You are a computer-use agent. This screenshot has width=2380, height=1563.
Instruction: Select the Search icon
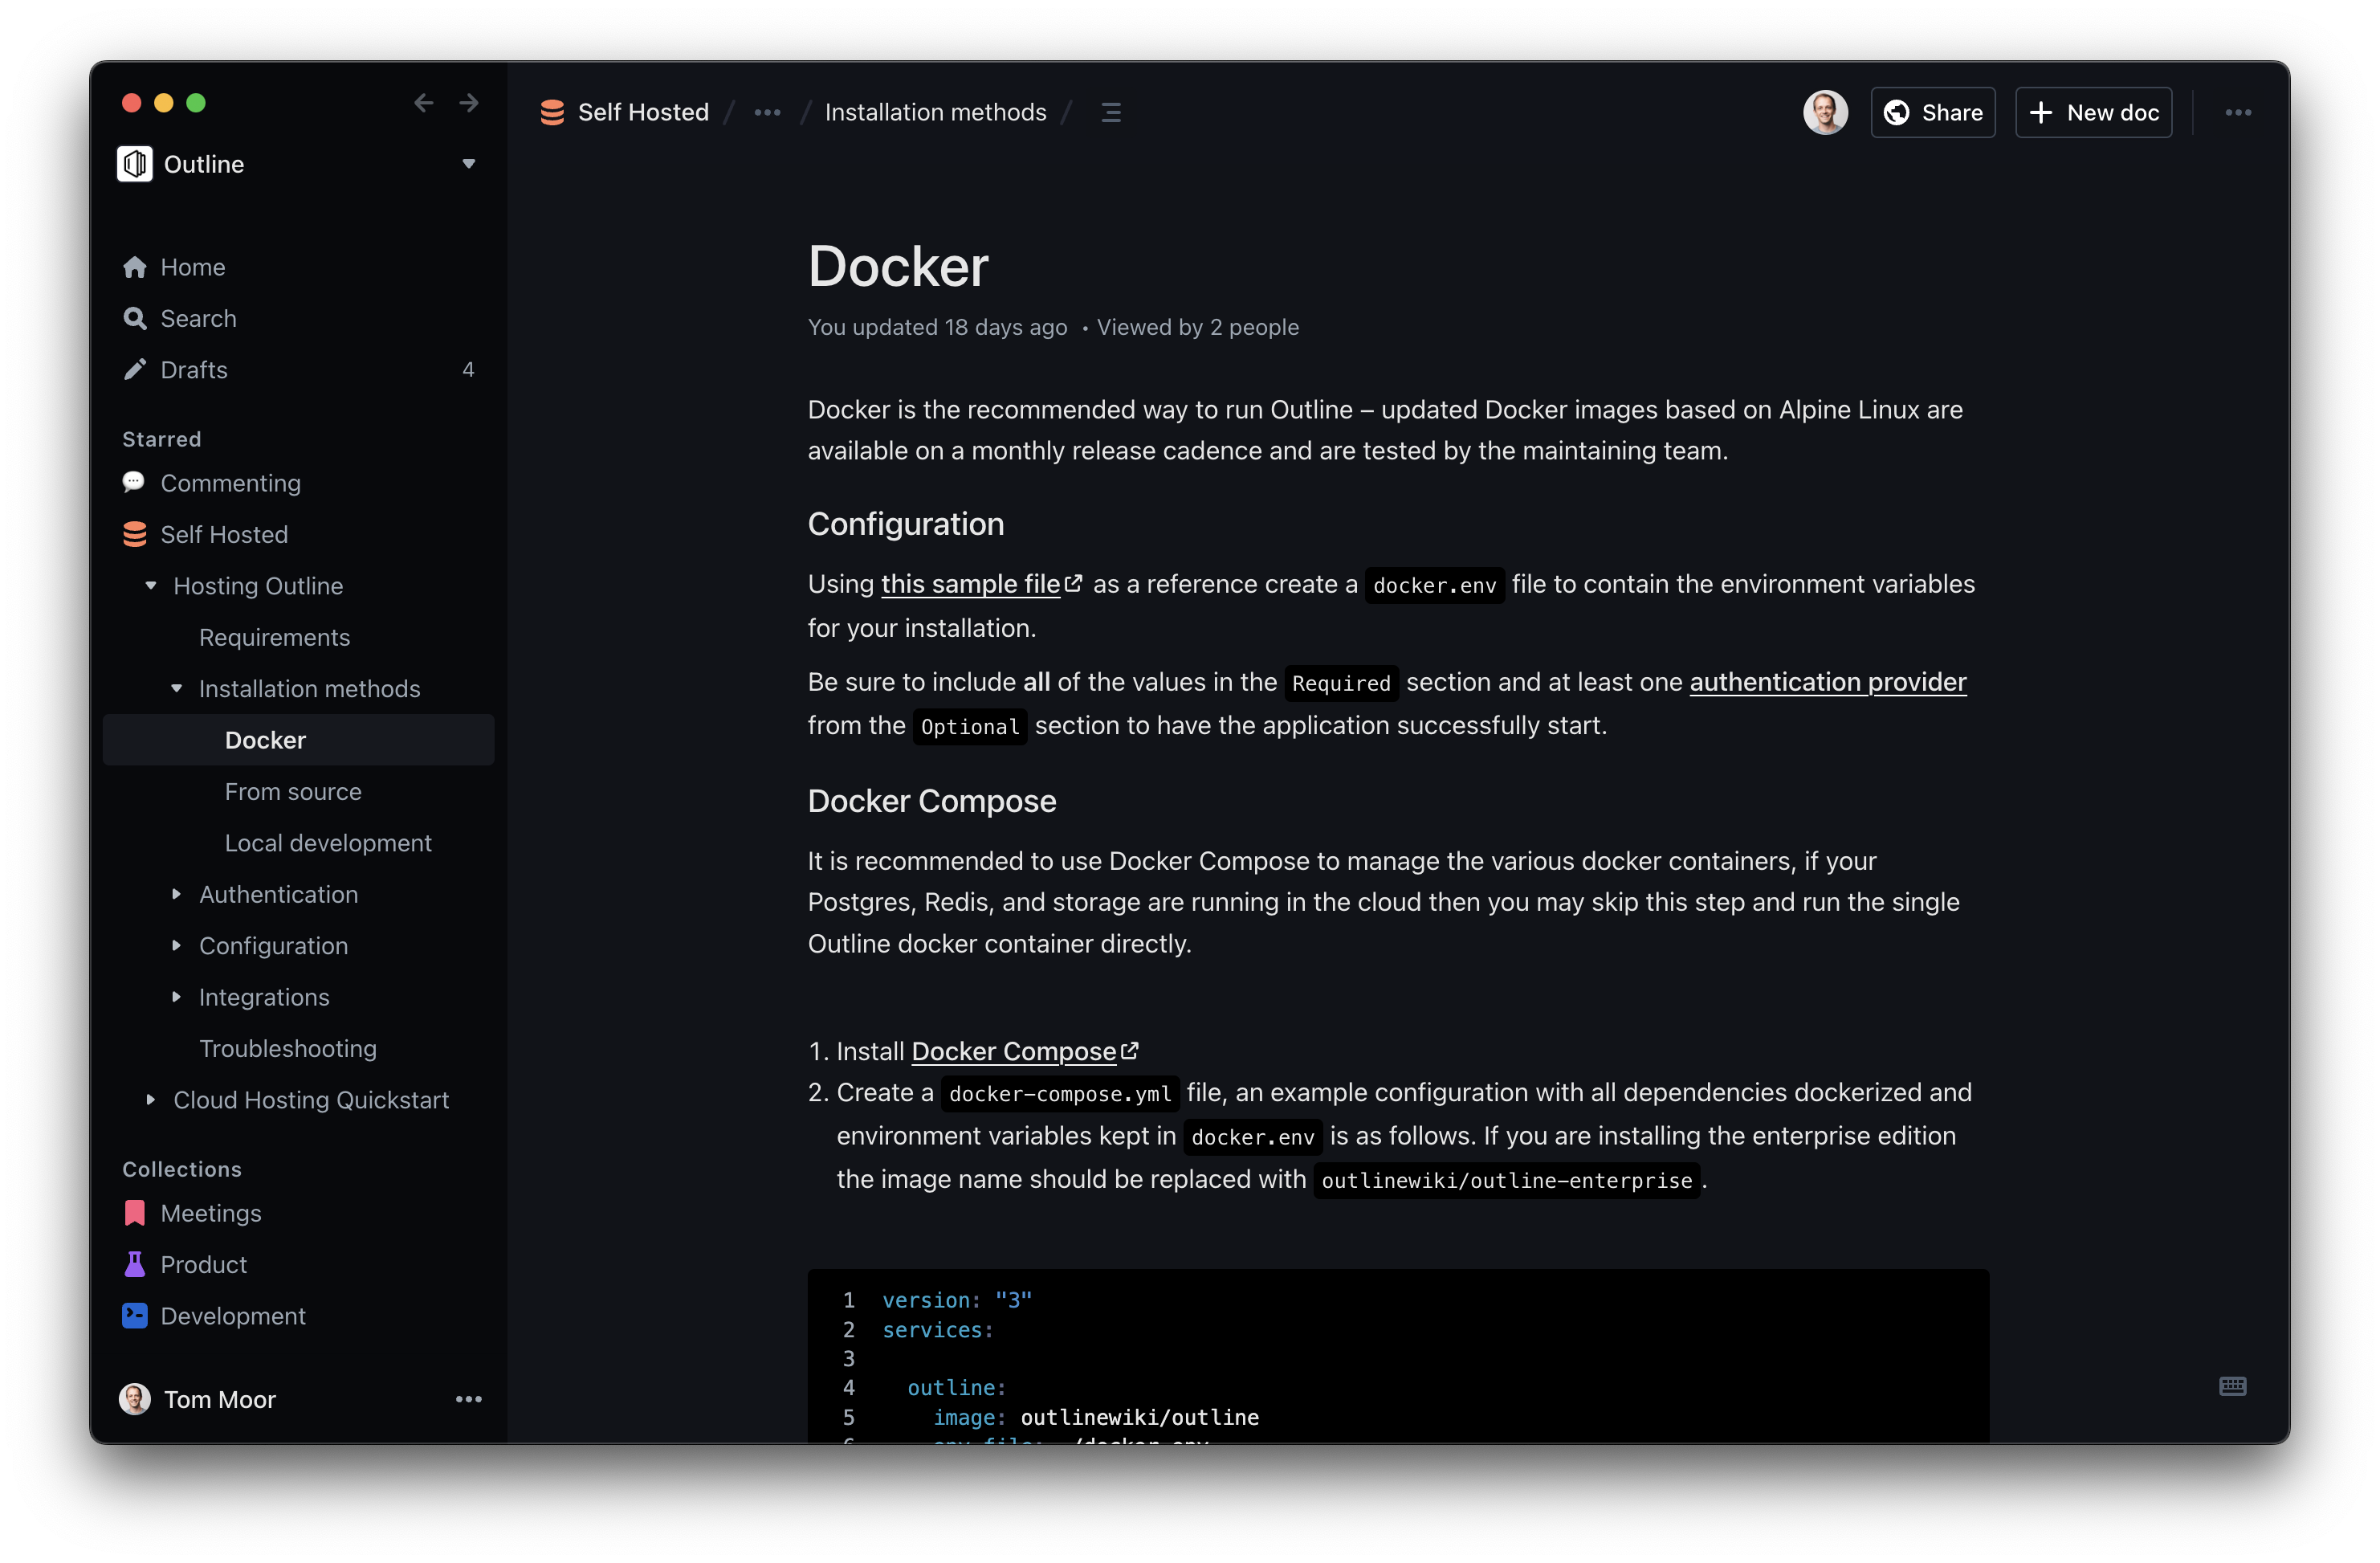click(x=135, y=318)
